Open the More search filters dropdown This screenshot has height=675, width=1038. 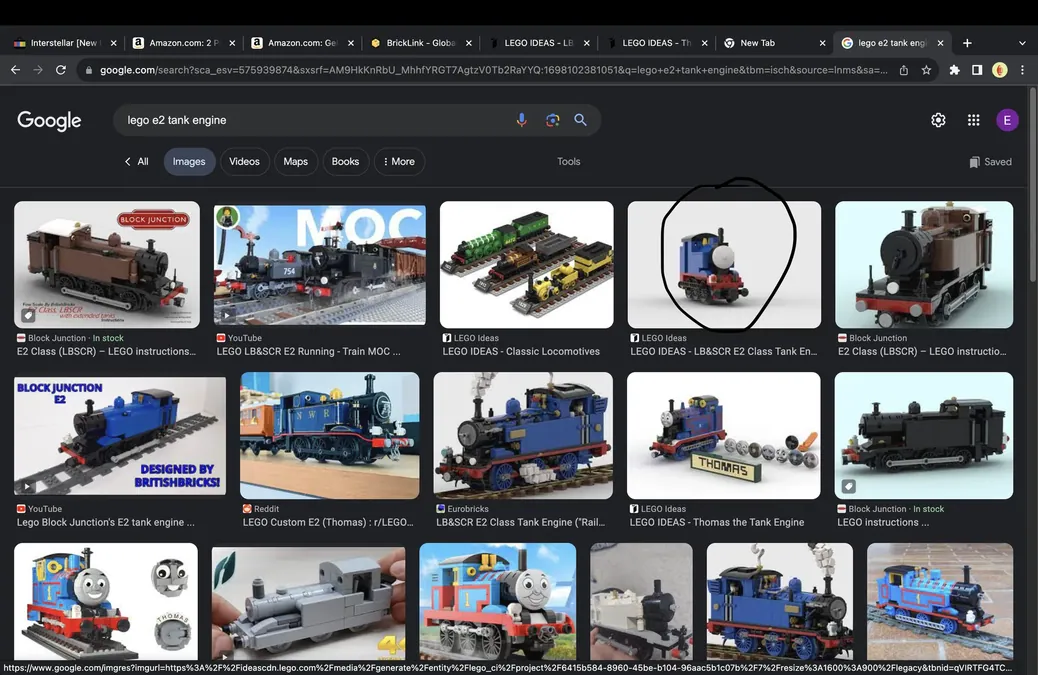point(399,161)
